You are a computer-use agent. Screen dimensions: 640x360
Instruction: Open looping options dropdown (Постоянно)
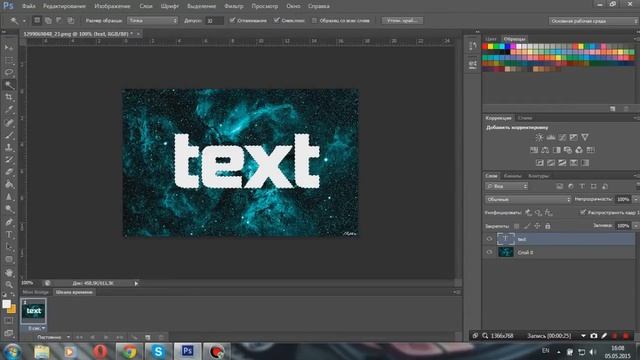[53, 337]
